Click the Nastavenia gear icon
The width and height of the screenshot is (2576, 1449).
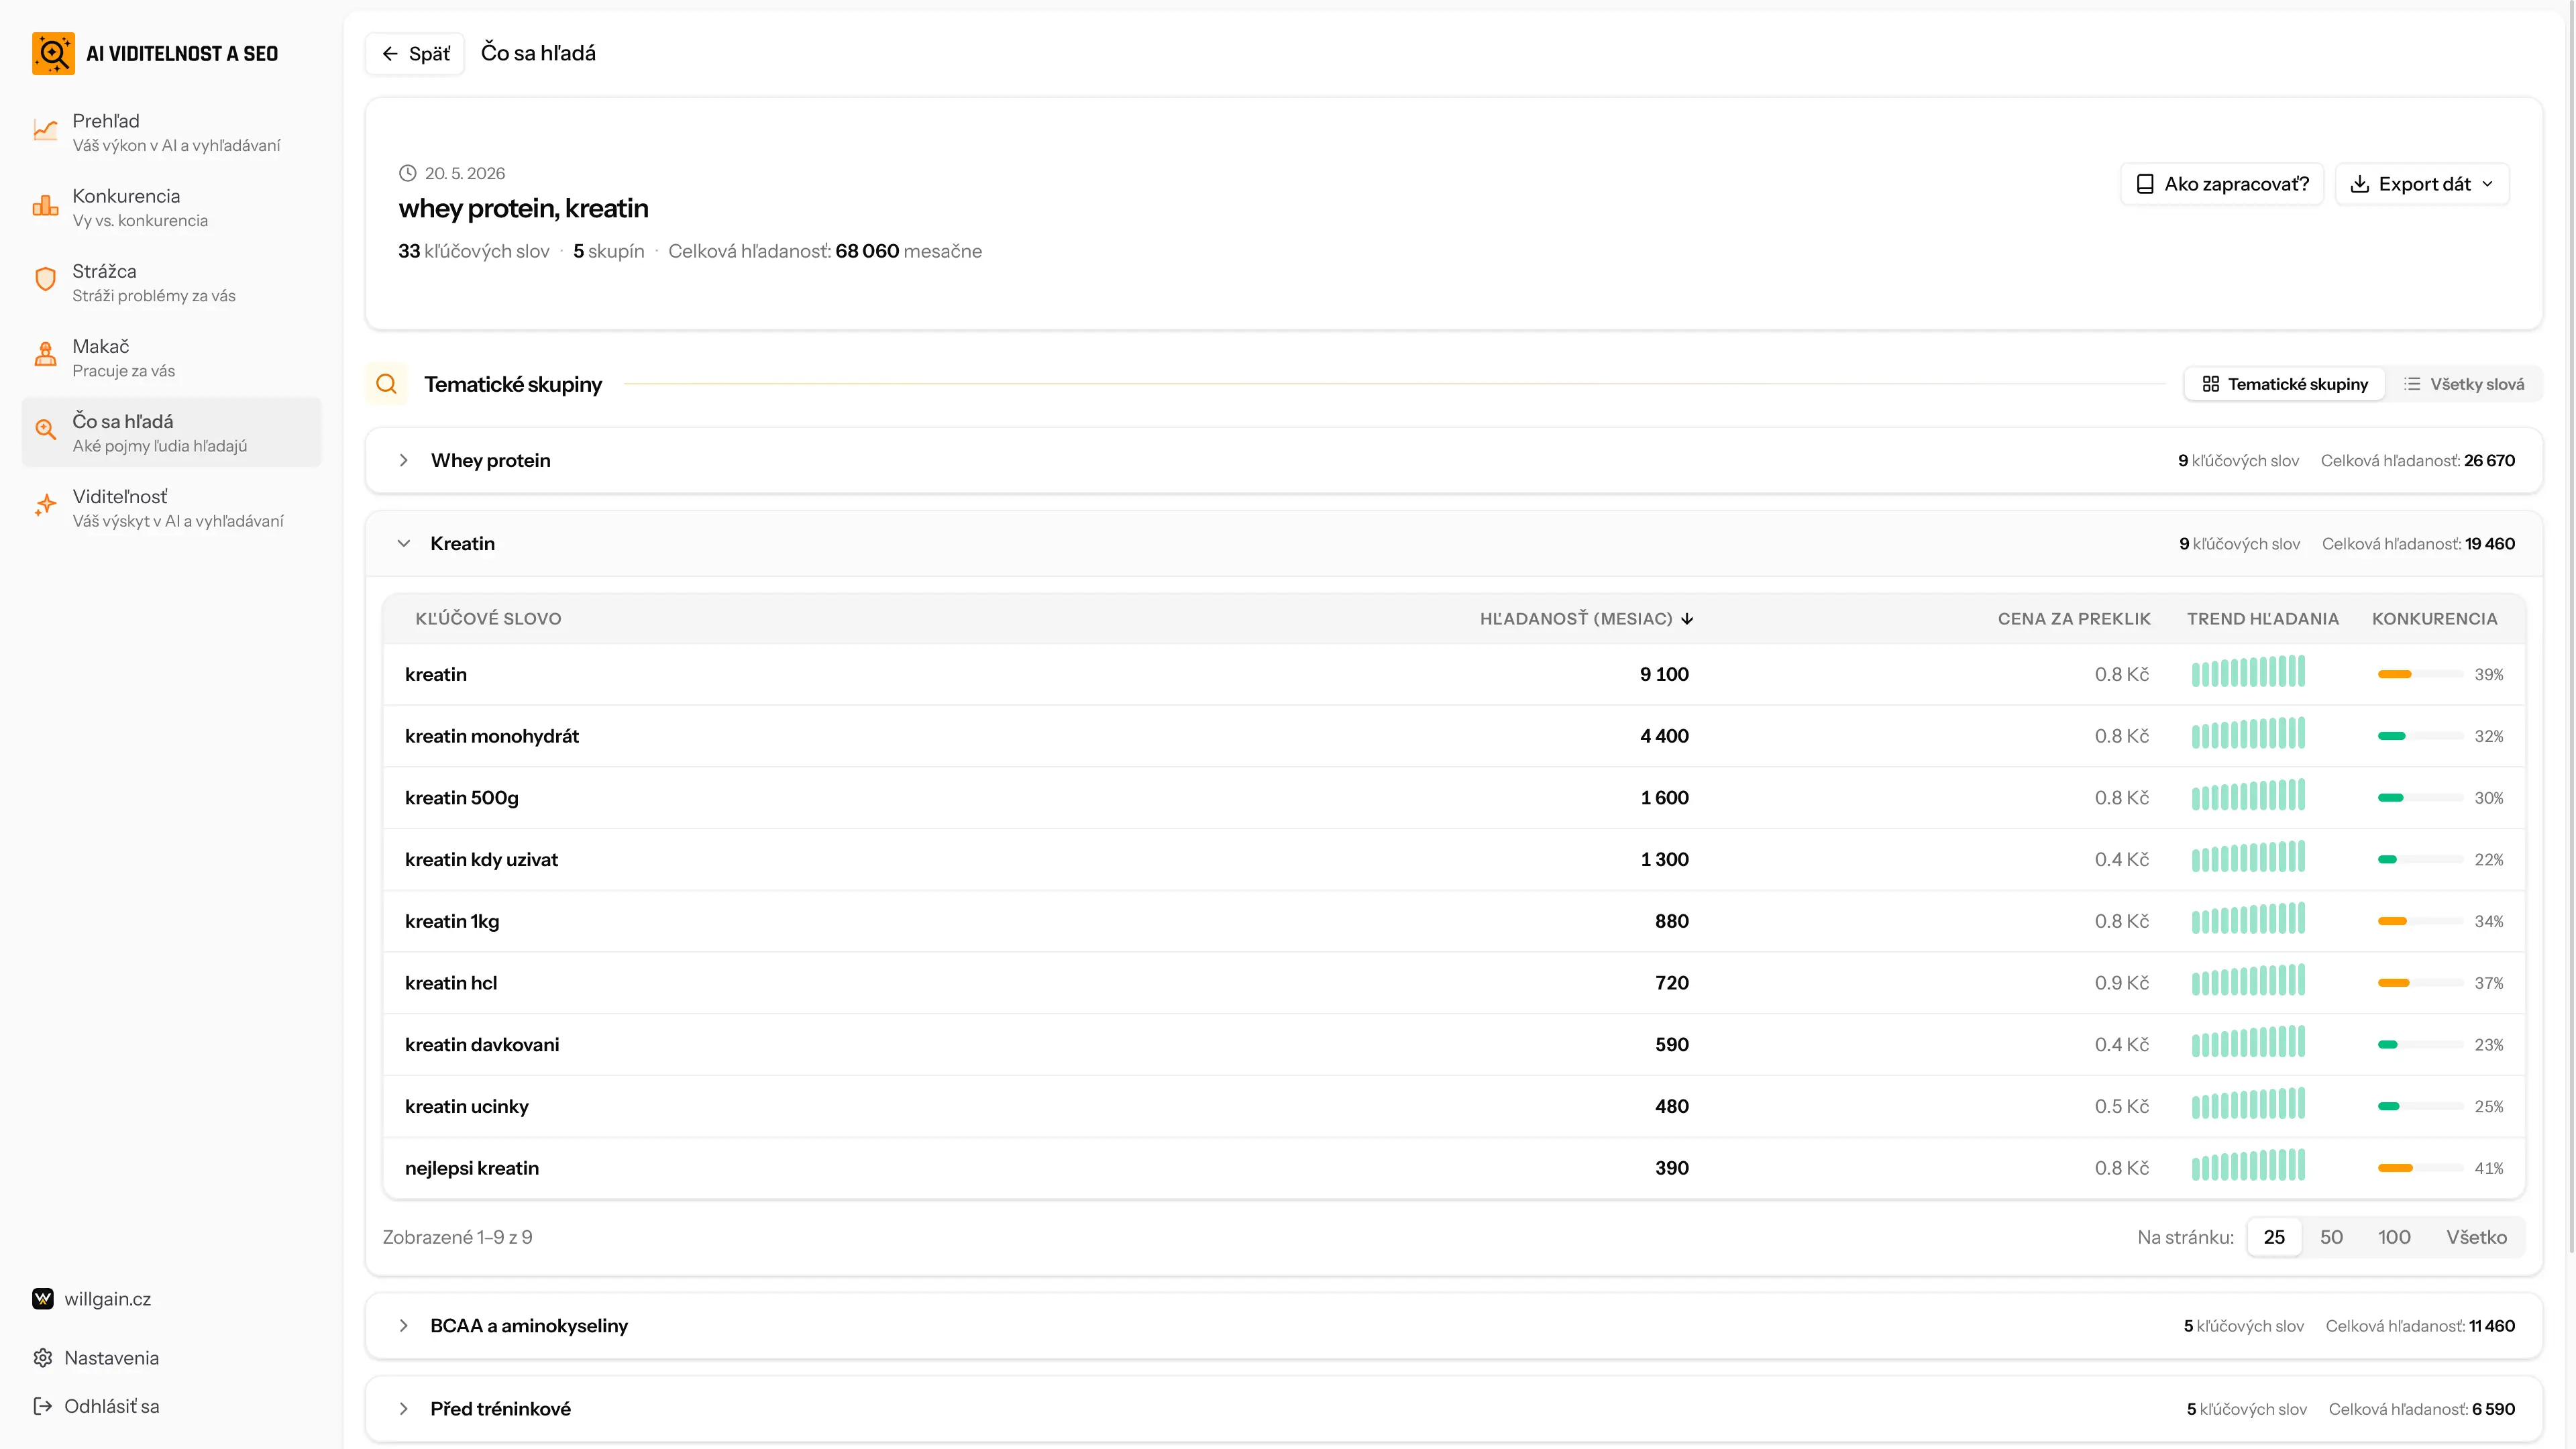[43, 1358]
